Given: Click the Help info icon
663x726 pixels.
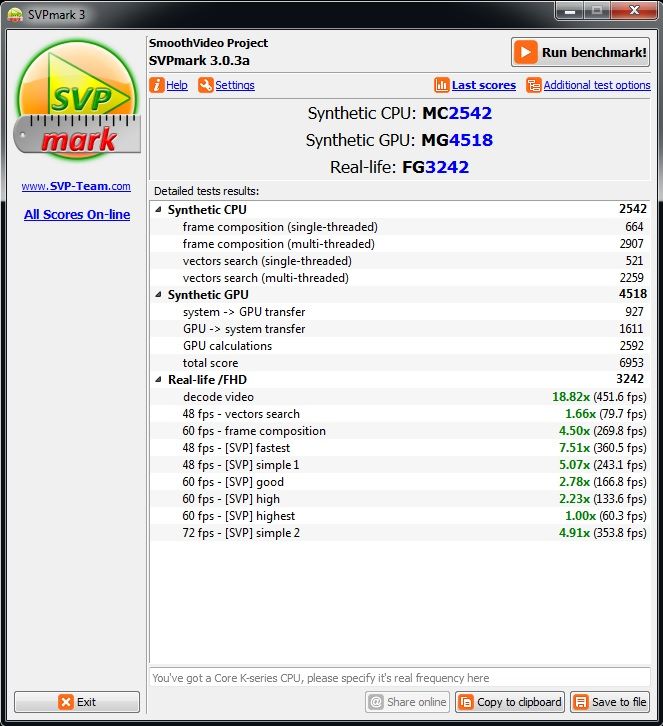Looking at the screenshot, I should tap(157, 85).
